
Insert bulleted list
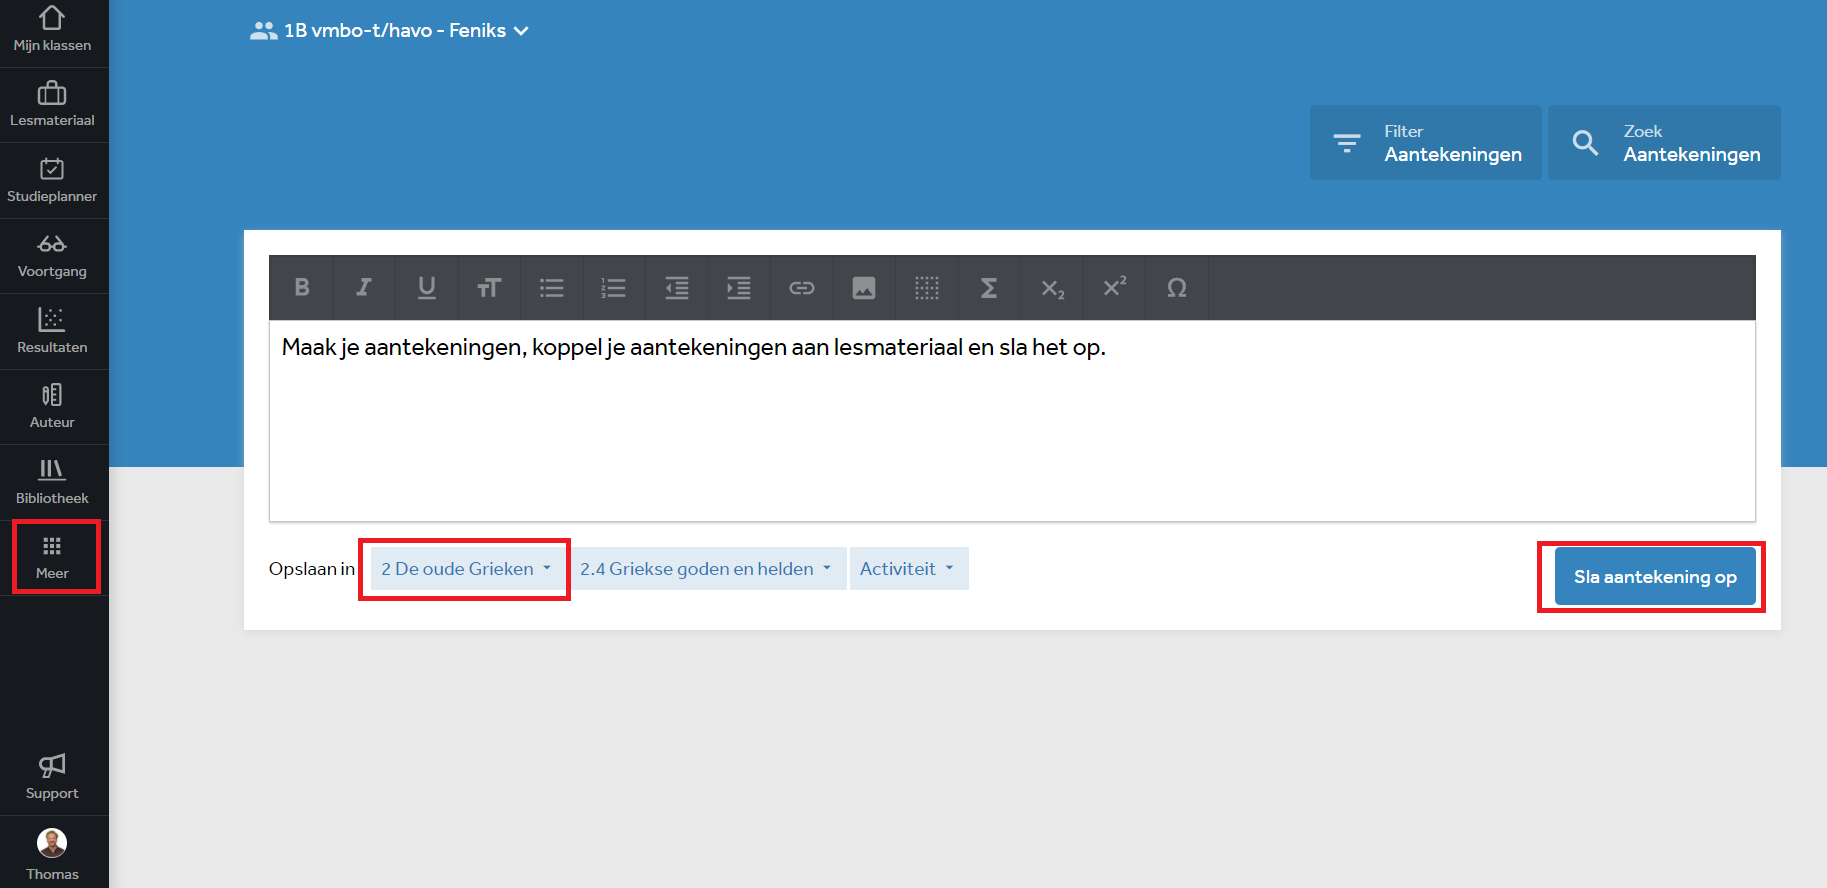tap(552, 288)
